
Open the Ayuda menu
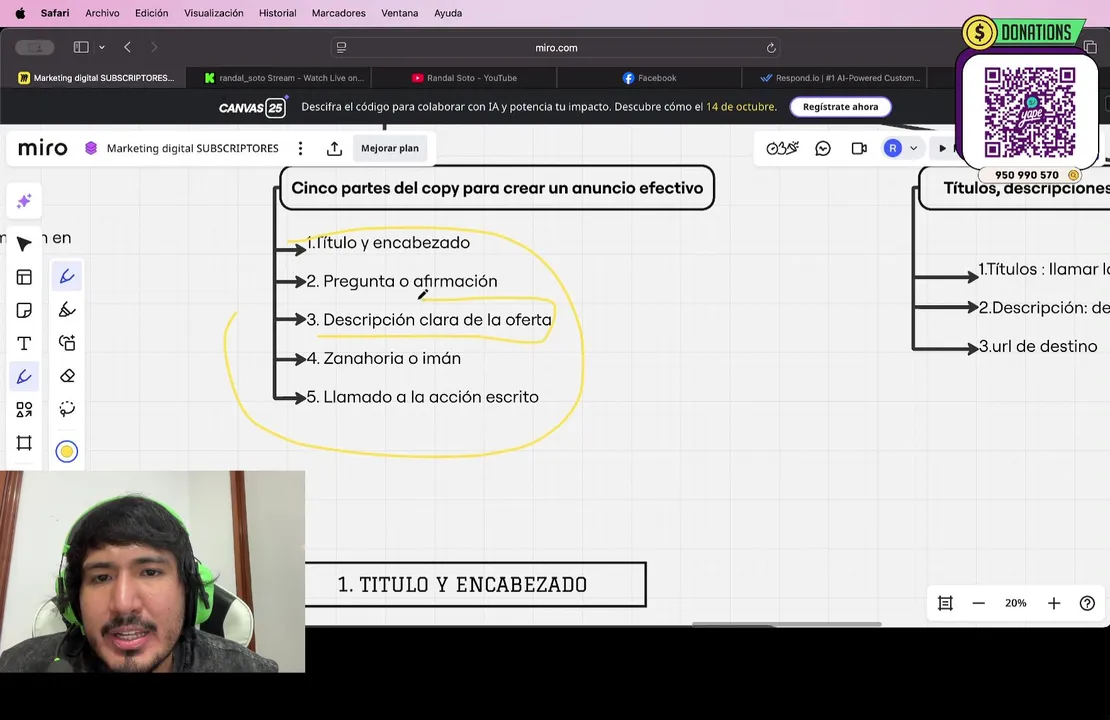point(447,13)
